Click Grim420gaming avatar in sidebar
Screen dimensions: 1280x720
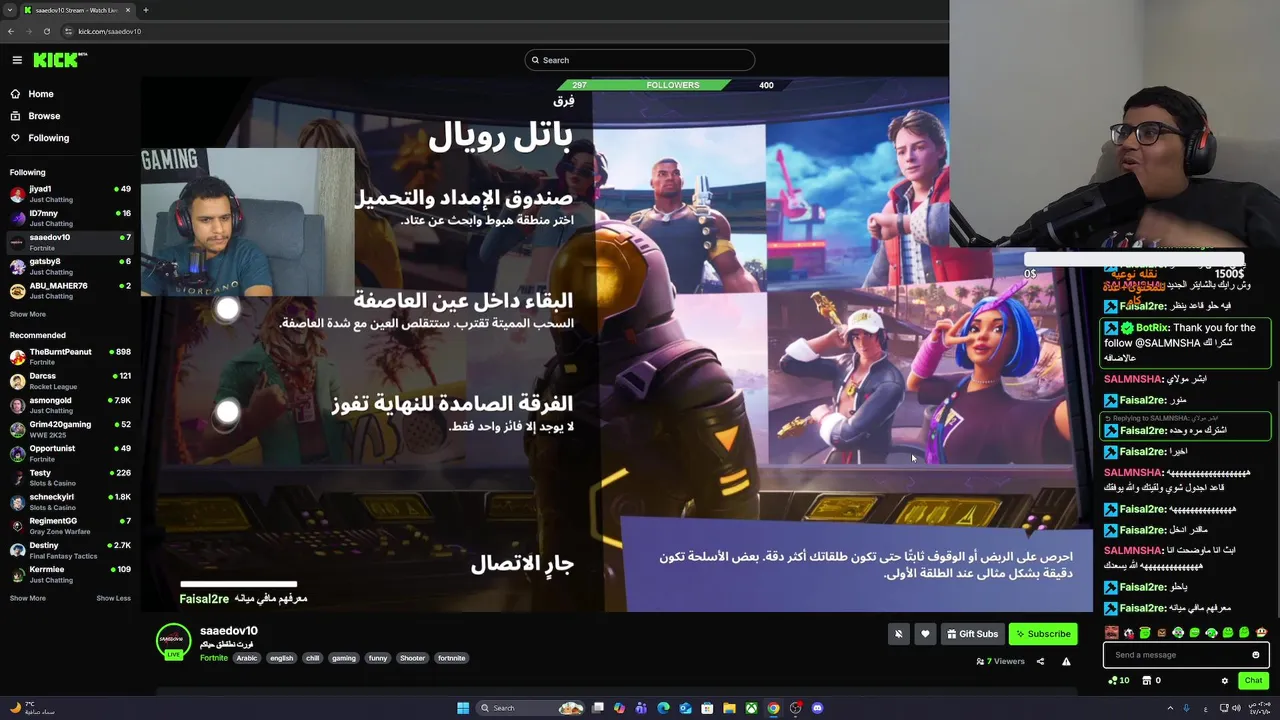[17, 429]
